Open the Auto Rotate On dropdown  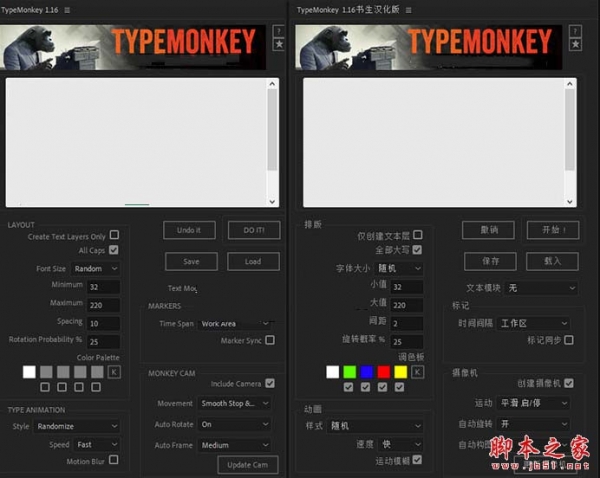(x=234, y=424)
